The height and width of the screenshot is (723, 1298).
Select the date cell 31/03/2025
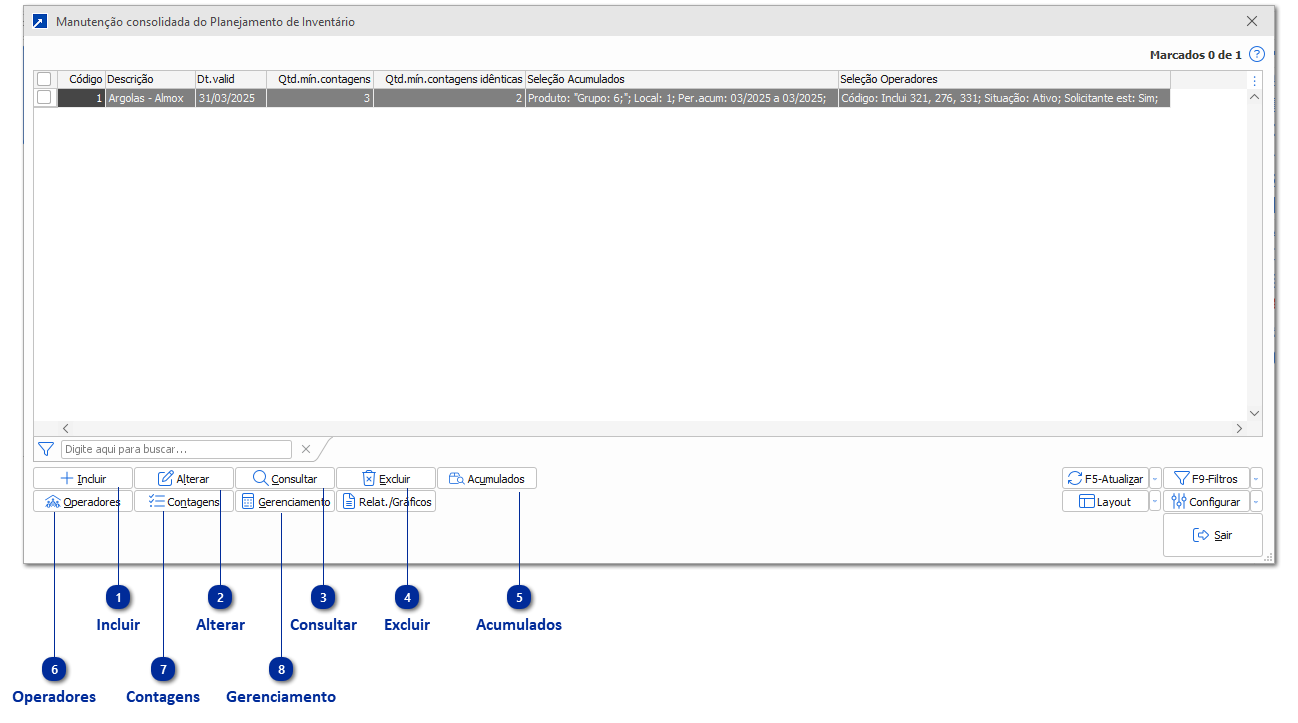pos(231,98)
